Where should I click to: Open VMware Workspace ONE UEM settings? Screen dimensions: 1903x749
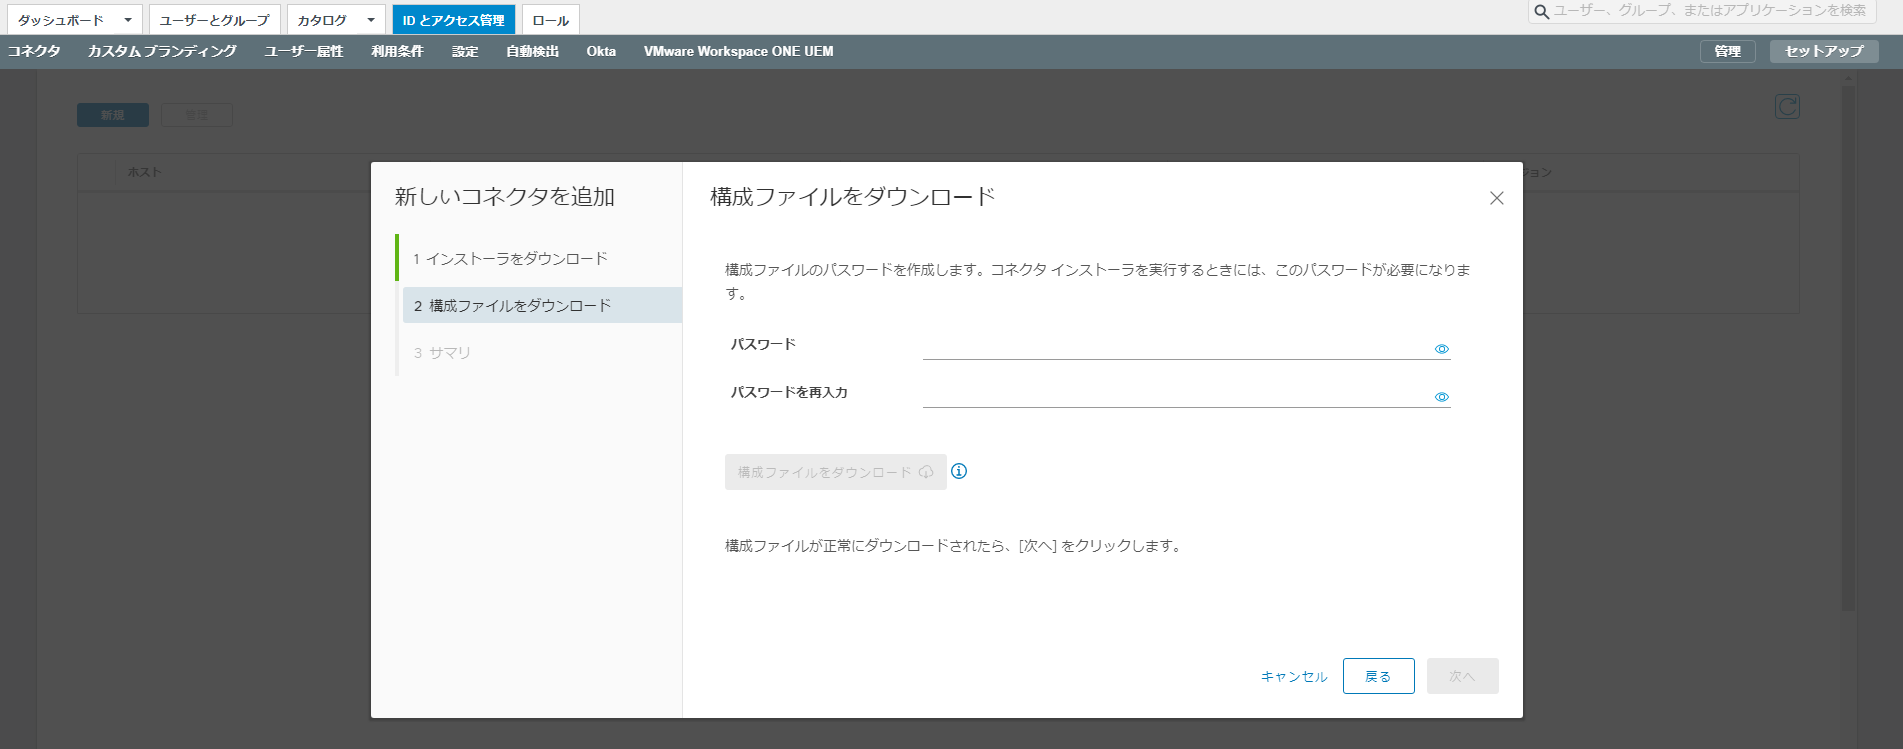[x=738, y=51]
